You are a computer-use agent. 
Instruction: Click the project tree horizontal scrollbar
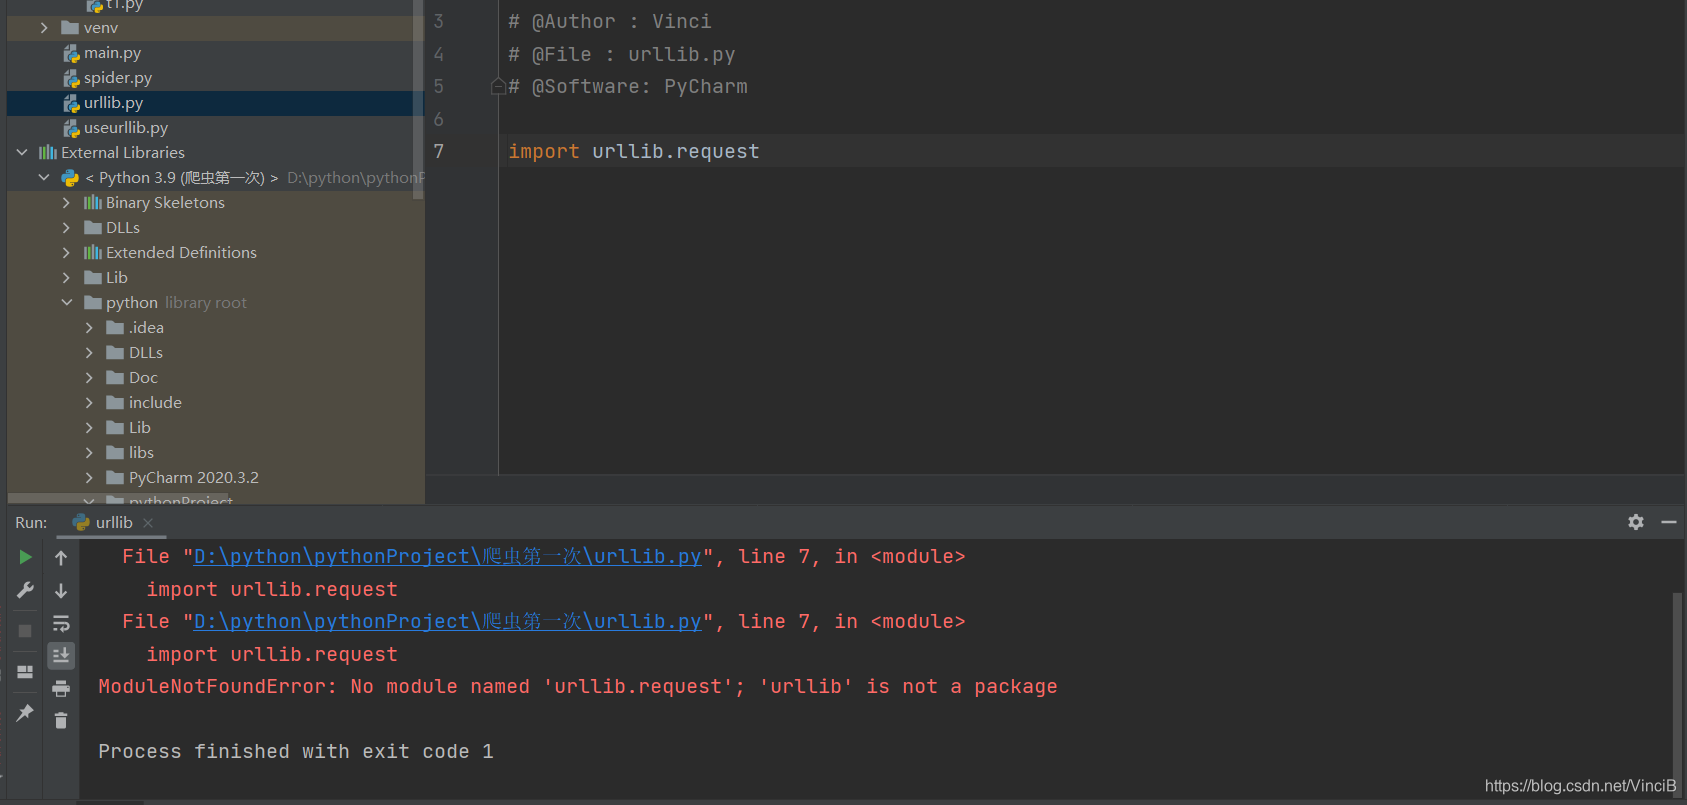click(119, 498)
